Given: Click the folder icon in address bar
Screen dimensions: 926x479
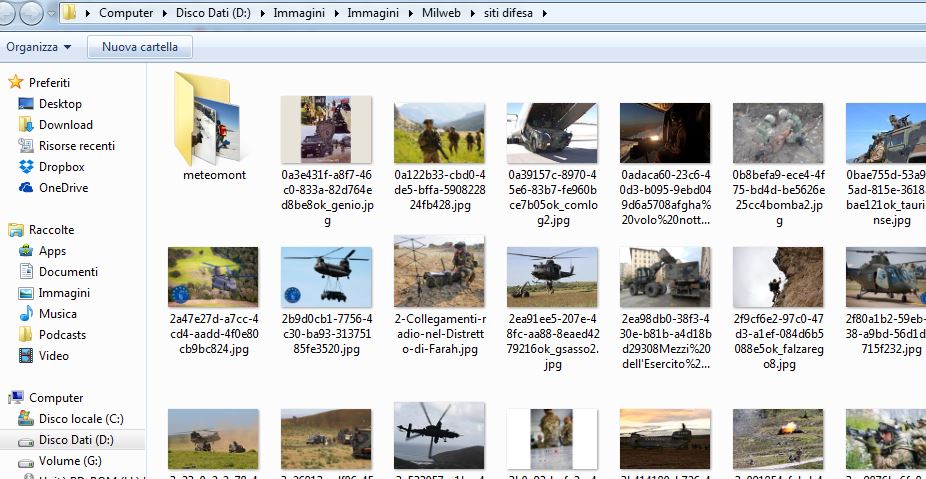Looking at the screenshot, I should [x=69, y=12].
